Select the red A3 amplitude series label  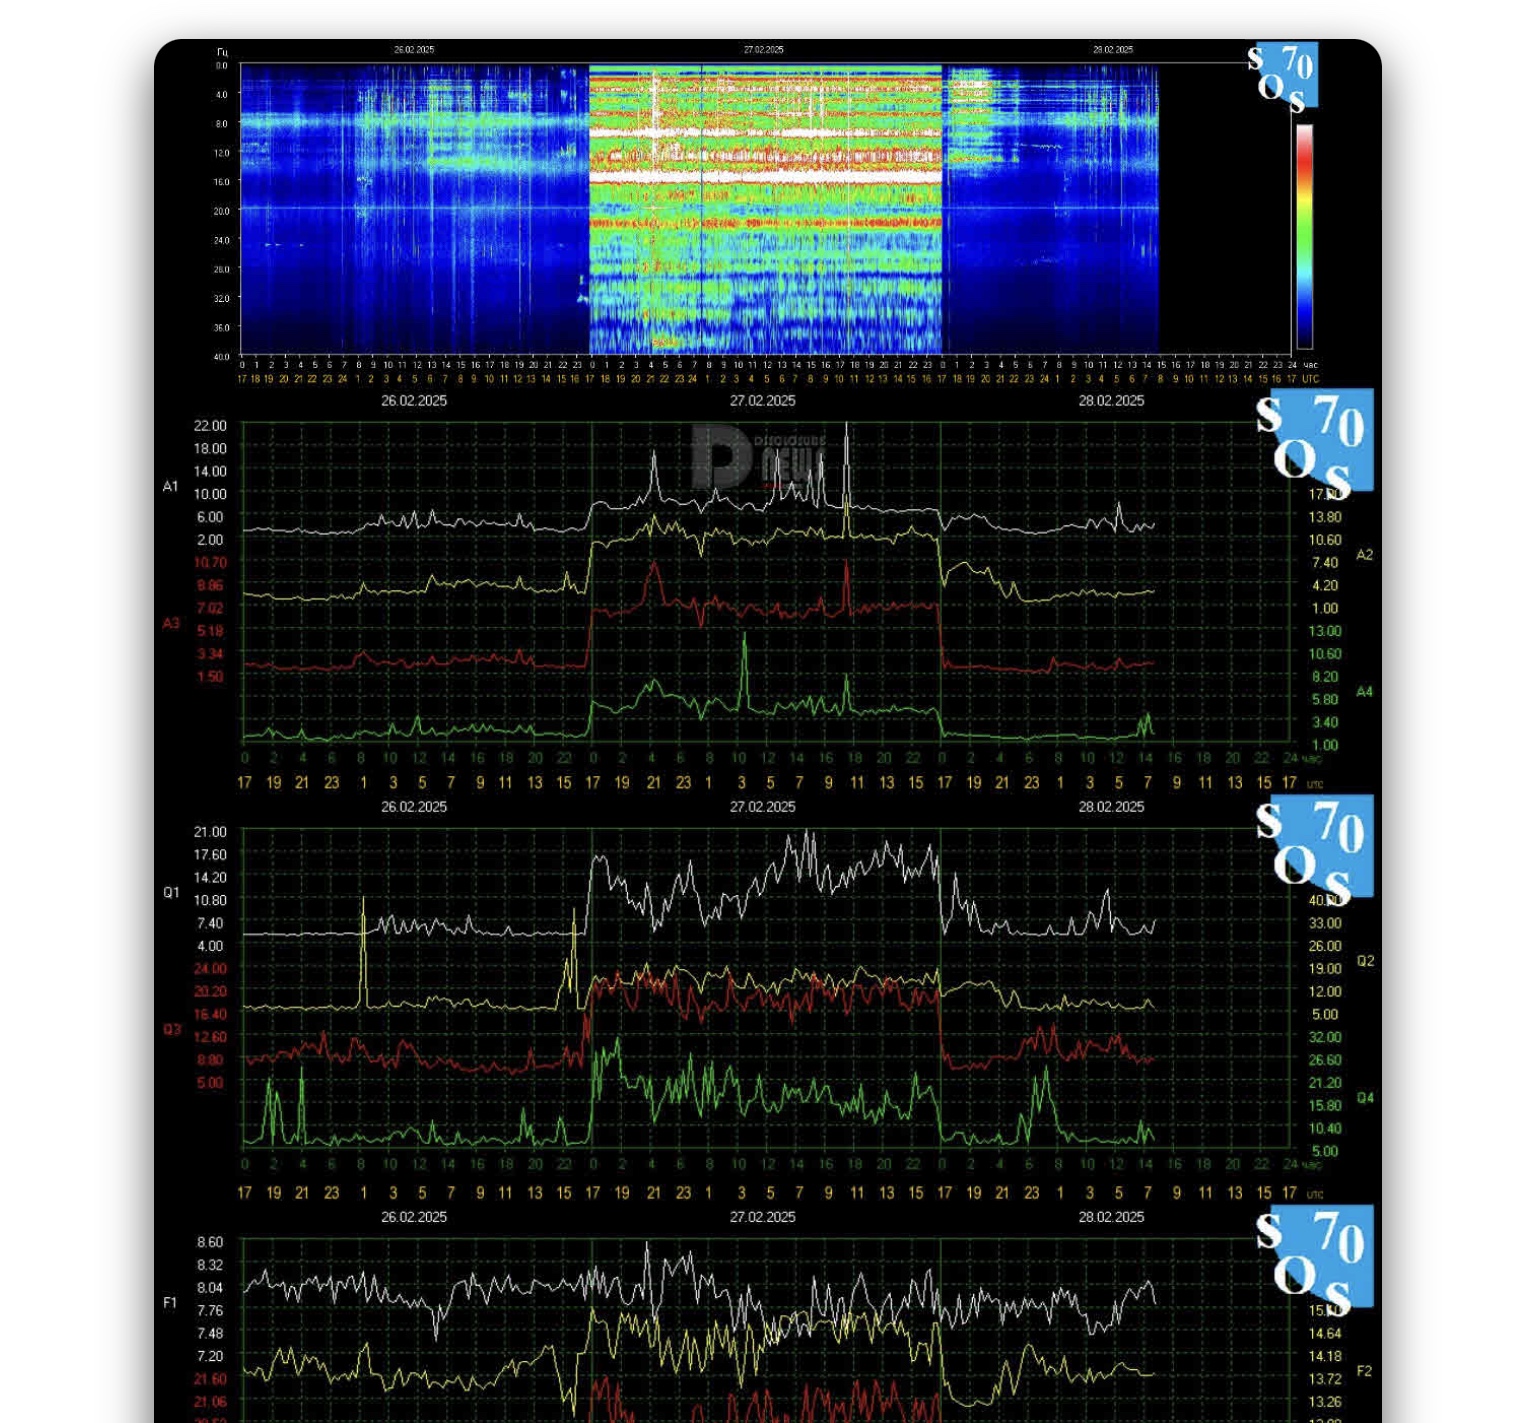pos(170,623)
